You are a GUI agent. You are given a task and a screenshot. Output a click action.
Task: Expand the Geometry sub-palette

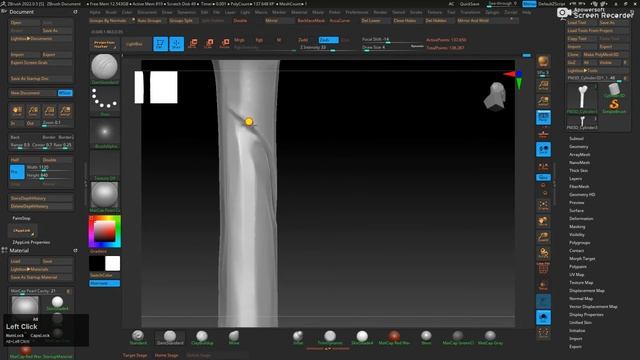(x=579, y=147)
